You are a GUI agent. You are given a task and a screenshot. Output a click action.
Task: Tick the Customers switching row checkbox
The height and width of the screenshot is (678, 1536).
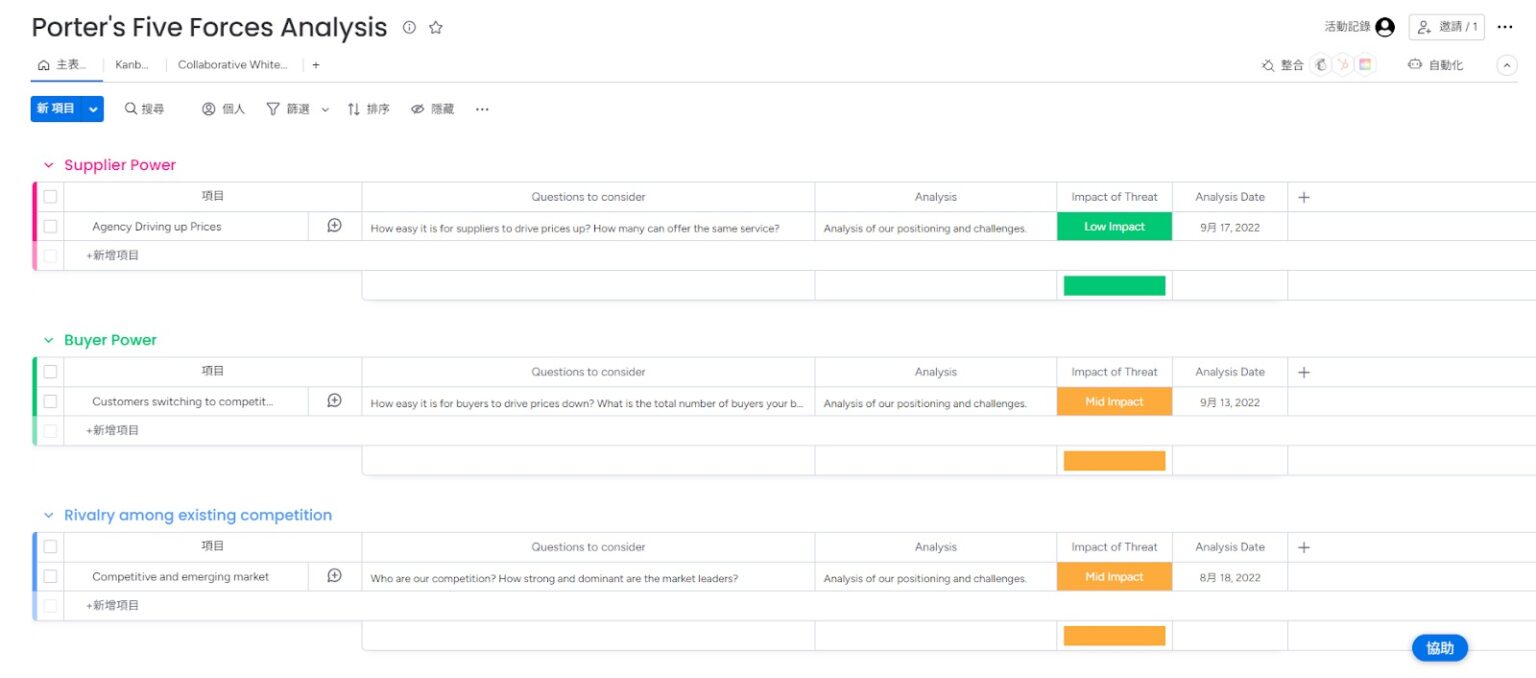pos(50,401)
